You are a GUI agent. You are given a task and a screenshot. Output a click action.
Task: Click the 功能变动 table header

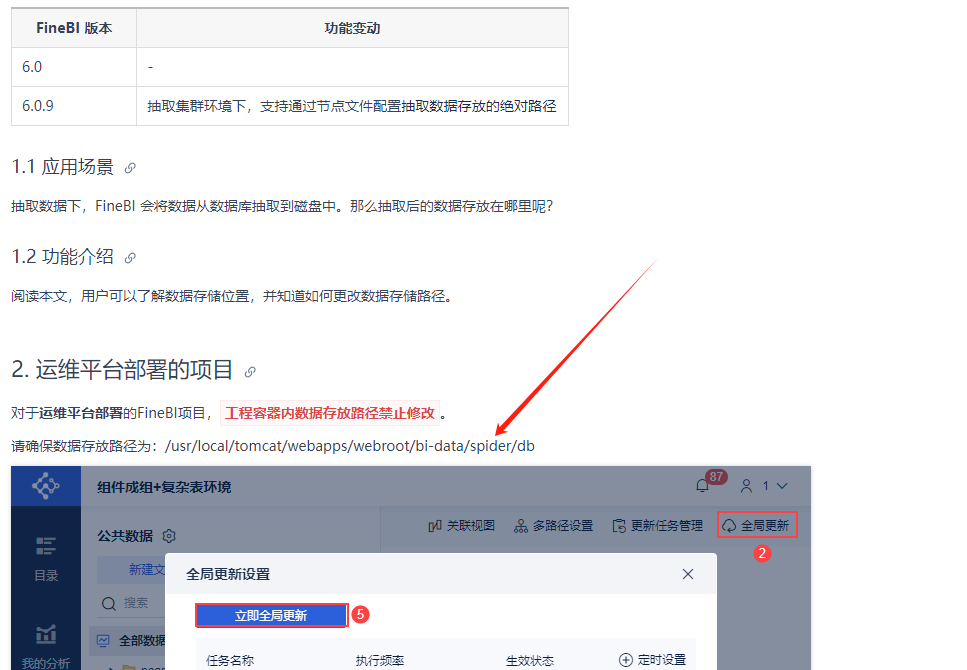(x=352, y=28)
